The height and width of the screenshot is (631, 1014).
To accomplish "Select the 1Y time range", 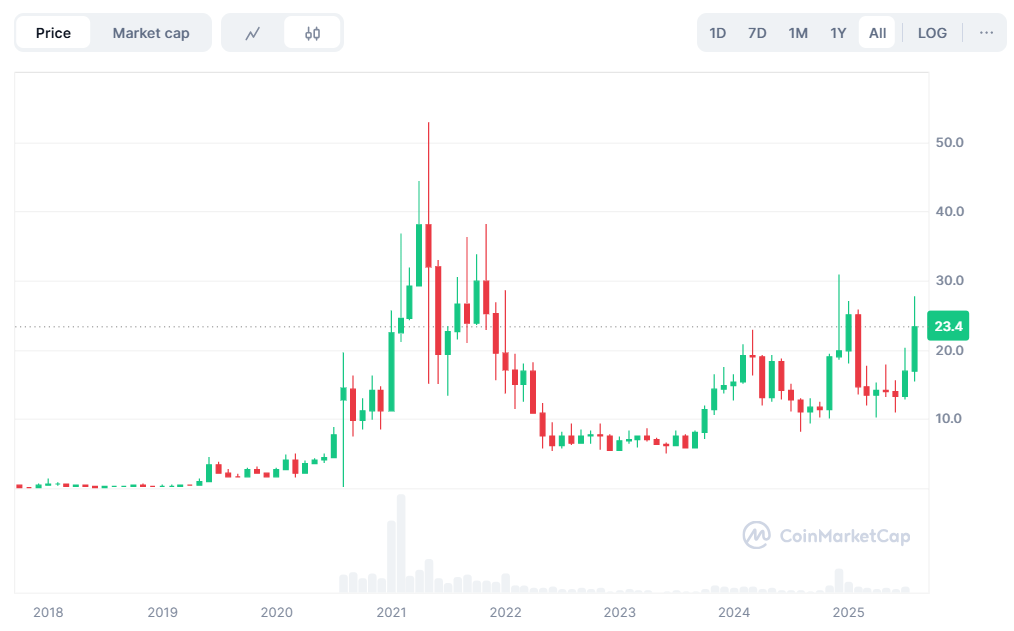I will point(837,32).
